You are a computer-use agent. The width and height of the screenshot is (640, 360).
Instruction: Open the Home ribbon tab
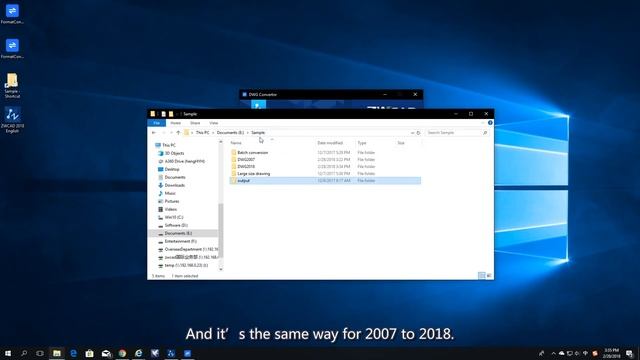(176, 123)
